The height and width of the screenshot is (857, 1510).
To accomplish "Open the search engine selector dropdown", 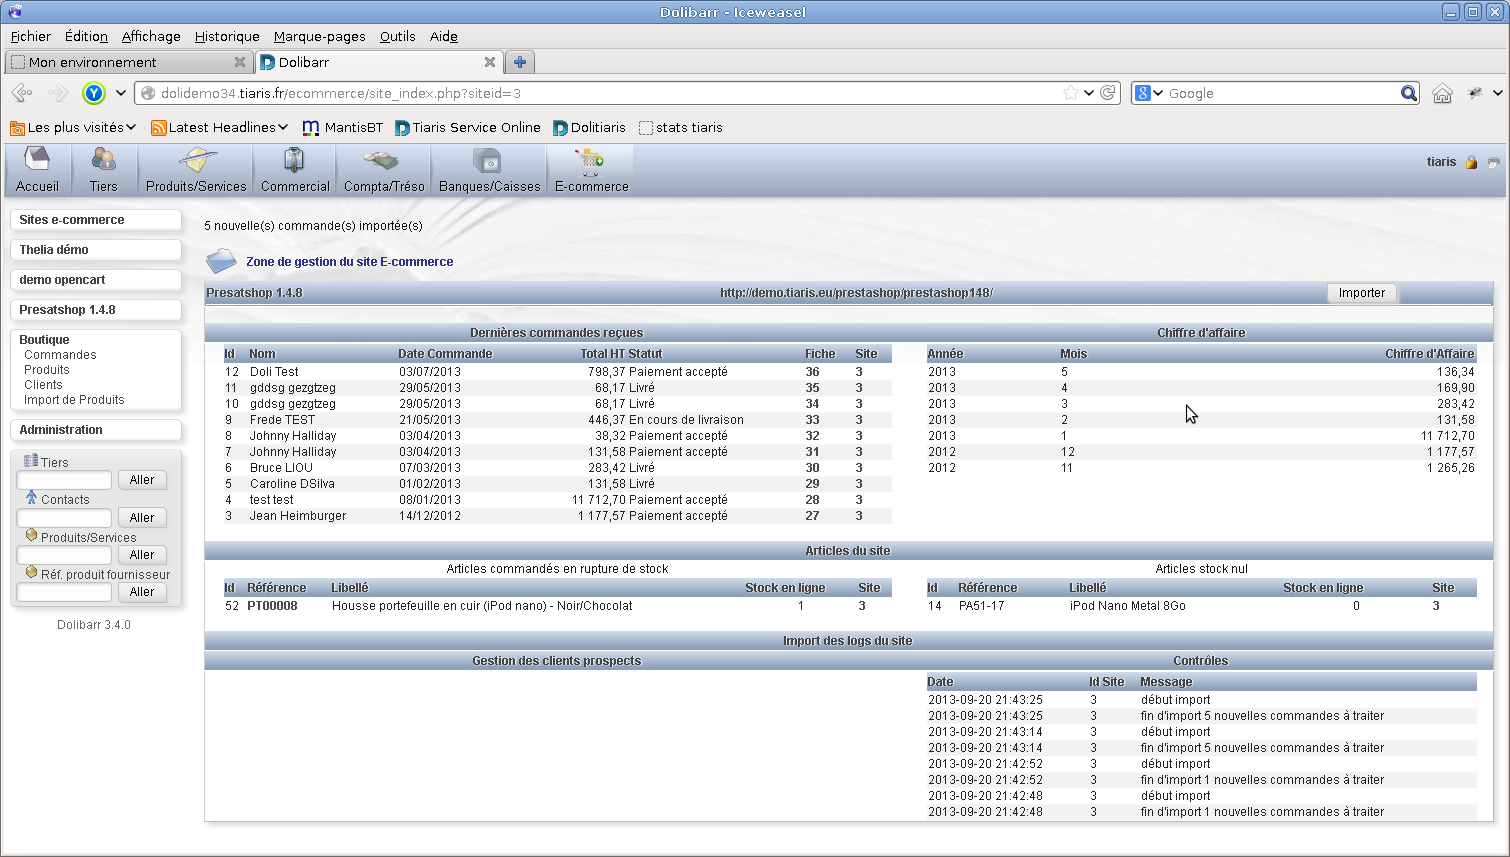I will (x=1149, y=93).
